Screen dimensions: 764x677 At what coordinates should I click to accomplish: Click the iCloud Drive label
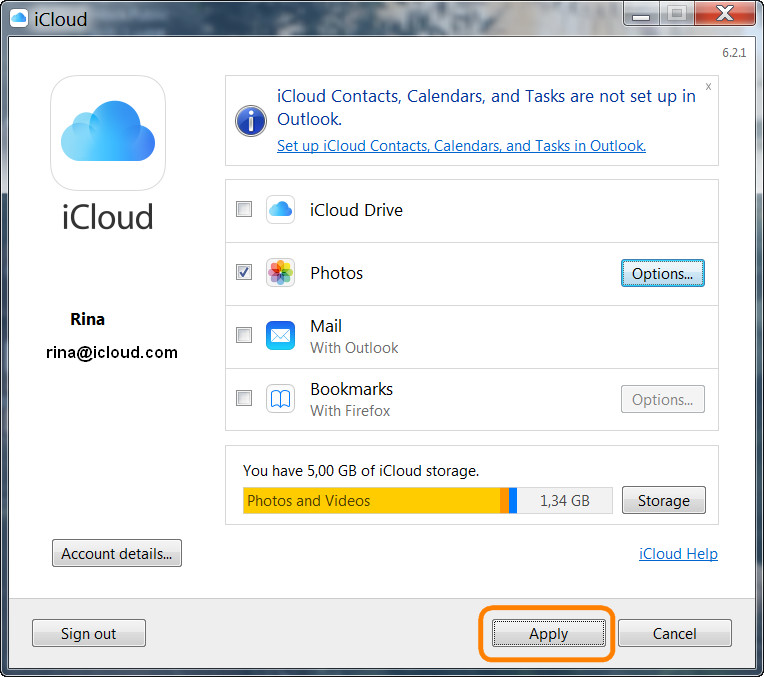point(356,210)
